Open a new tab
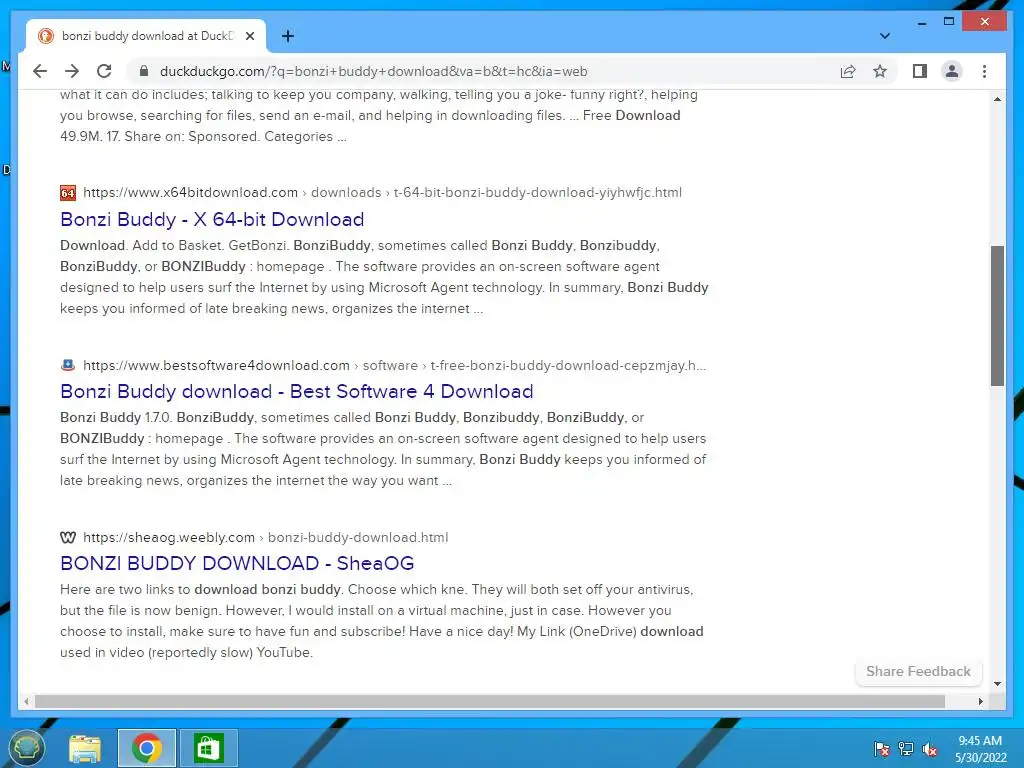The image size is (1024, 768). [x=288, y=36]
